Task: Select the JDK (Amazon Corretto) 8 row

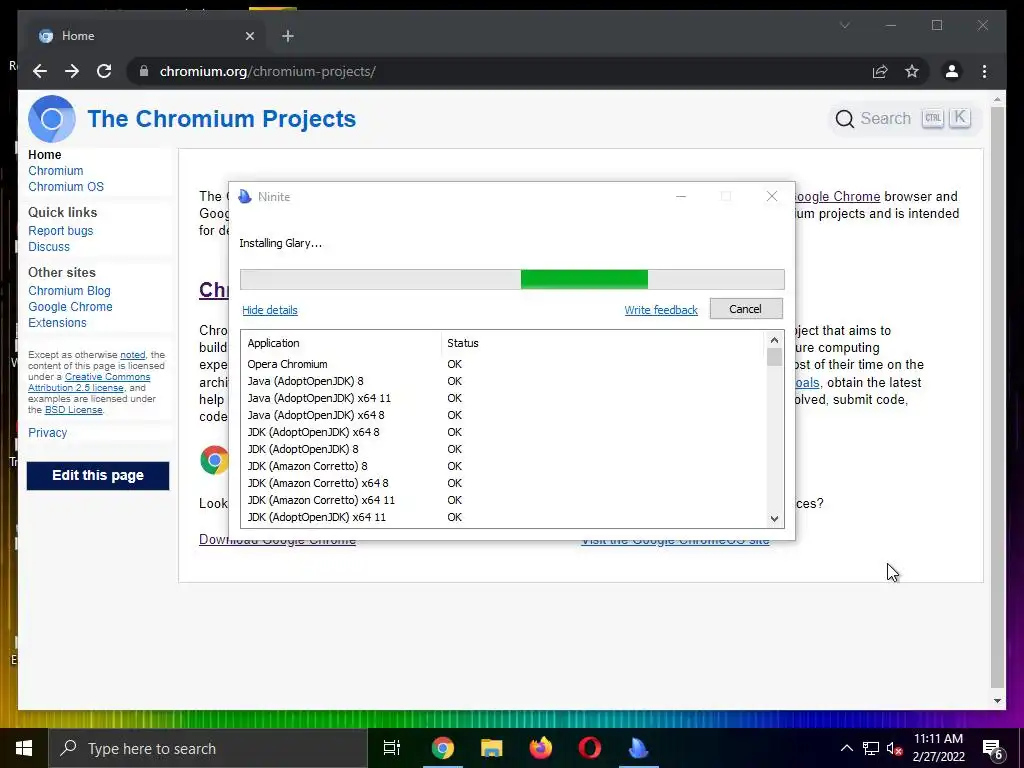Action: (503, 466)
